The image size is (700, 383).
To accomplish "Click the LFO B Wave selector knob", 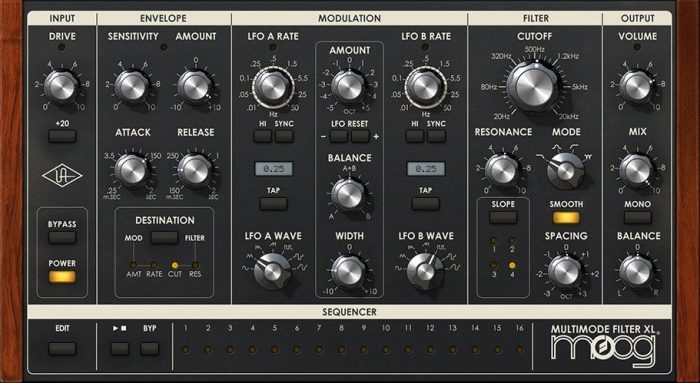I will point(425,271).
